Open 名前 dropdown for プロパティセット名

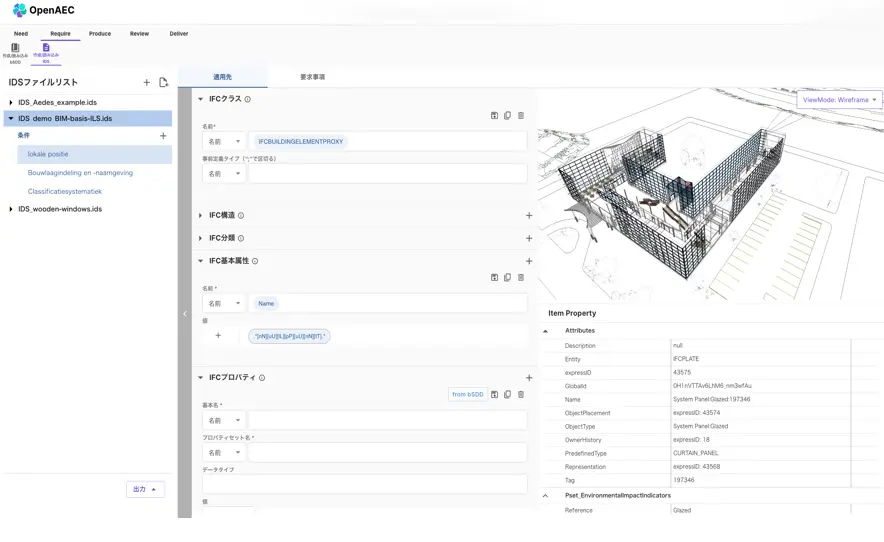pos(224,452)
